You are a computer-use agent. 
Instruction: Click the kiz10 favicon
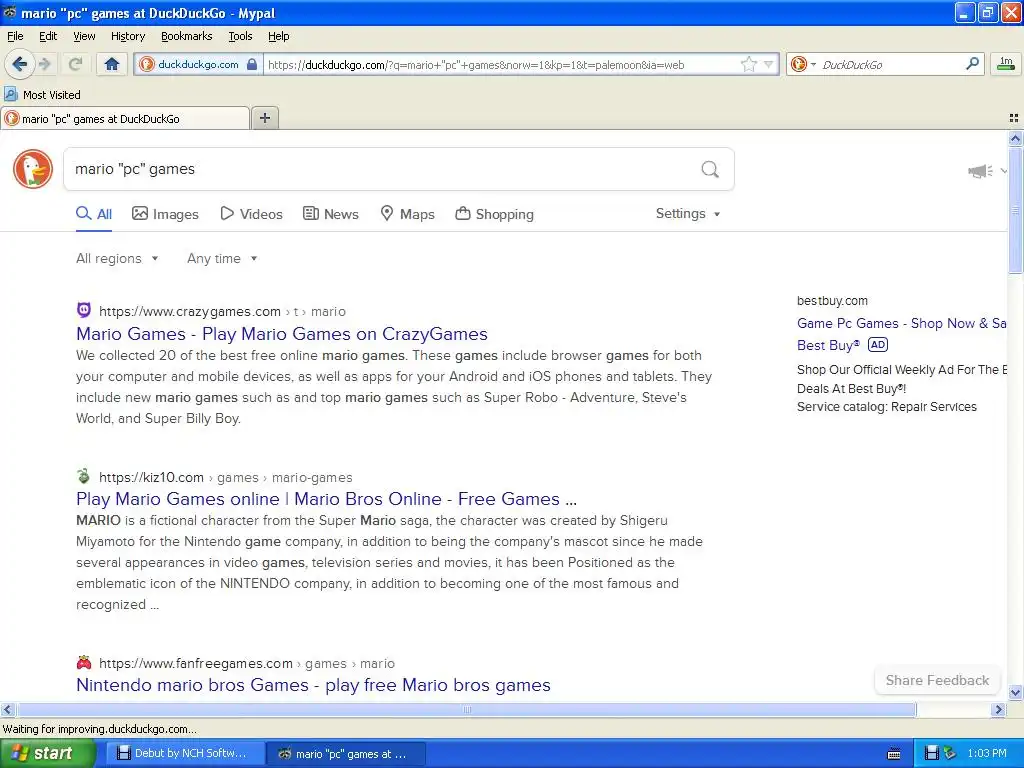pyautogui.click(x=84, y=476)
